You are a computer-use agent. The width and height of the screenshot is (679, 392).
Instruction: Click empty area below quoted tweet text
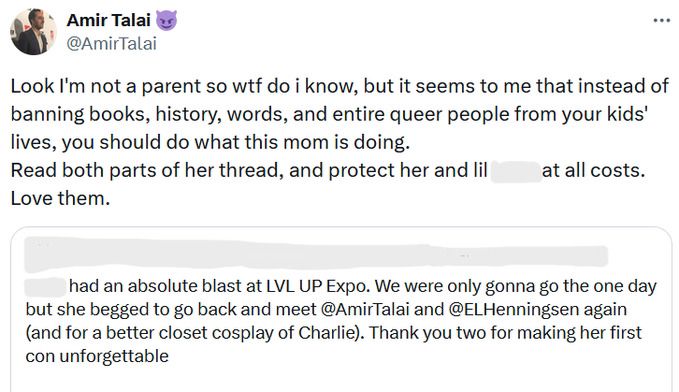click(341, 379)
